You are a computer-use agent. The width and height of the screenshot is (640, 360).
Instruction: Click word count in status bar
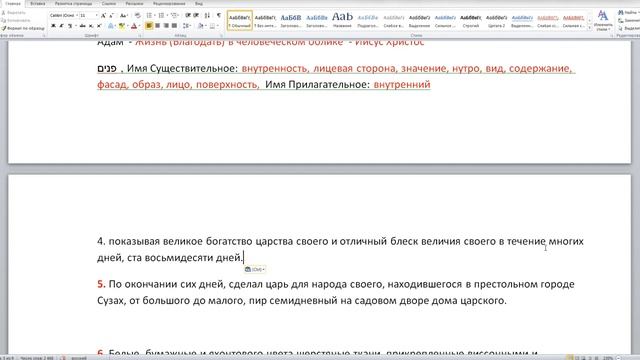point(37,358)
